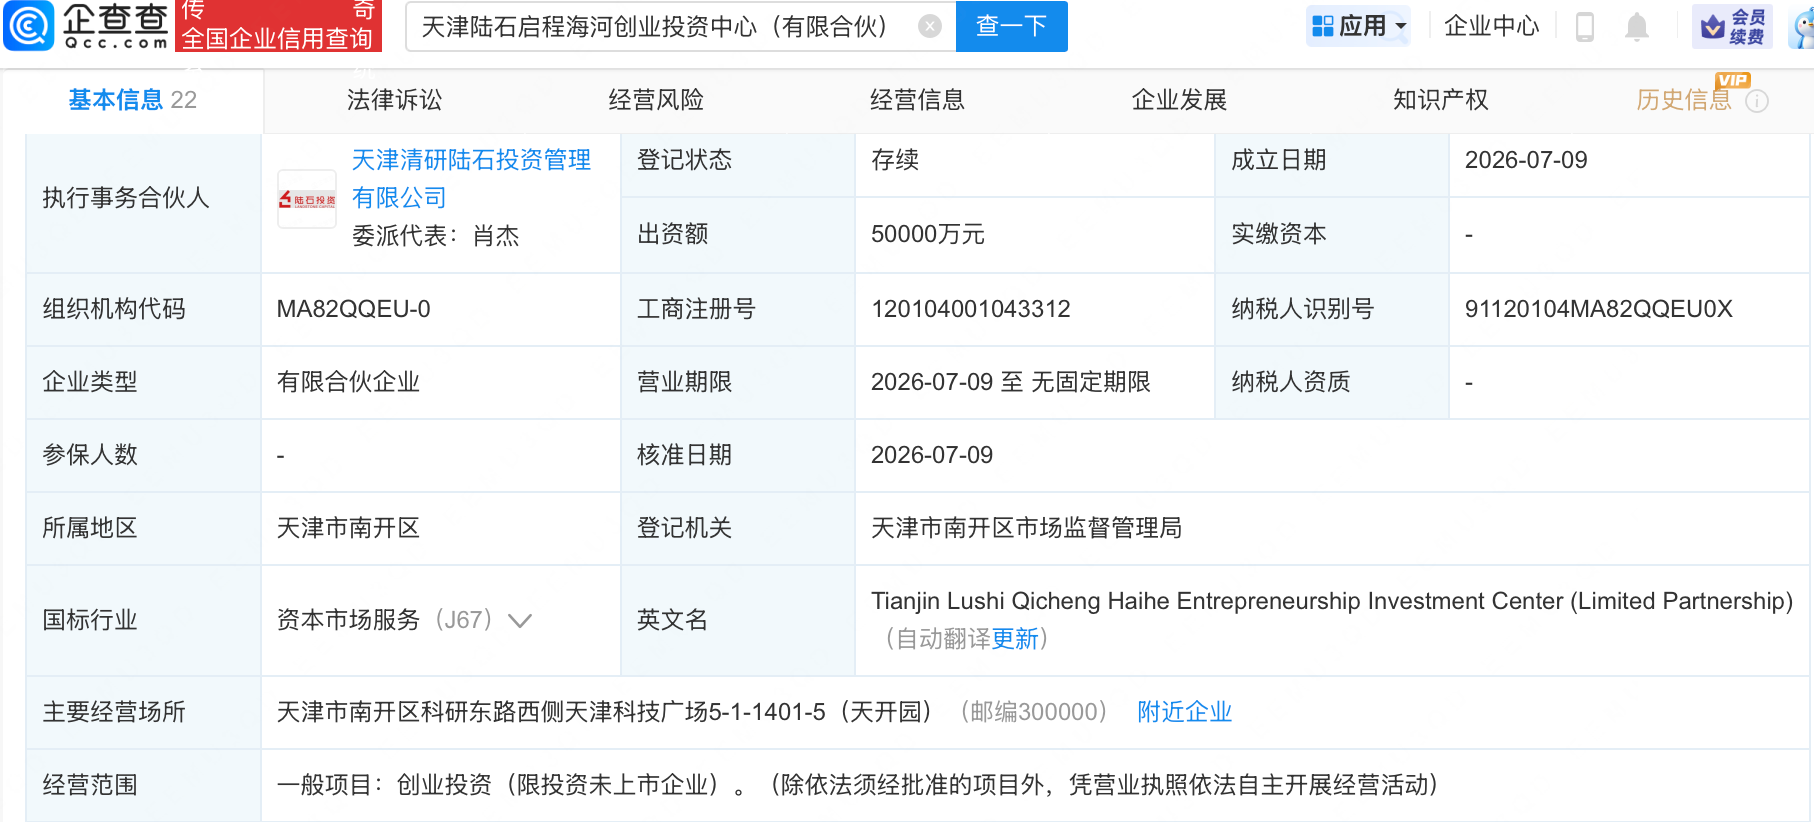Switch to the 基本信息 tab
1814x822 pixels.
click(132, 100)
